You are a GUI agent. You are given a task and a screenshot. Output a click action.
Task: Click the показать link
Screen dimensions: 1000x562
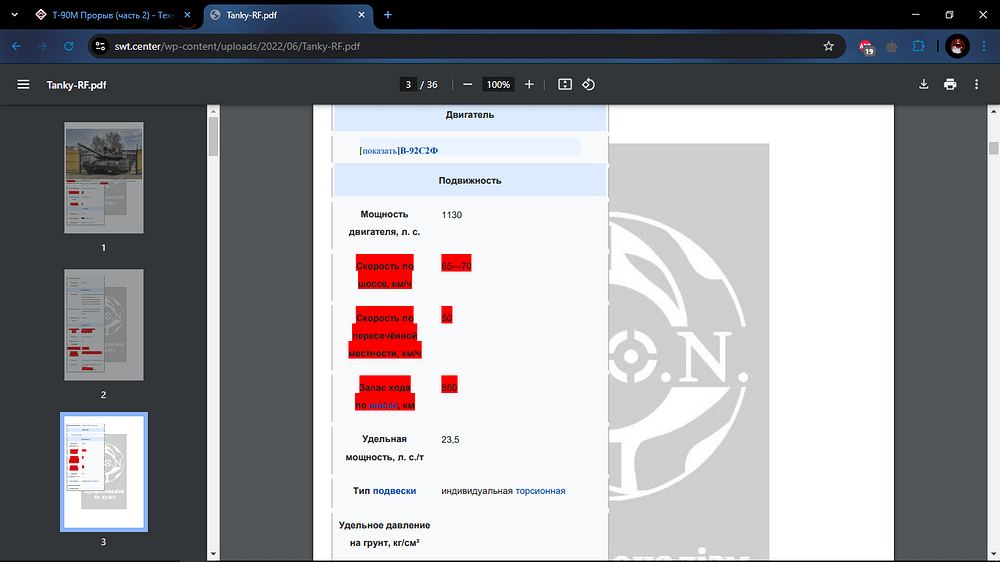379,151
